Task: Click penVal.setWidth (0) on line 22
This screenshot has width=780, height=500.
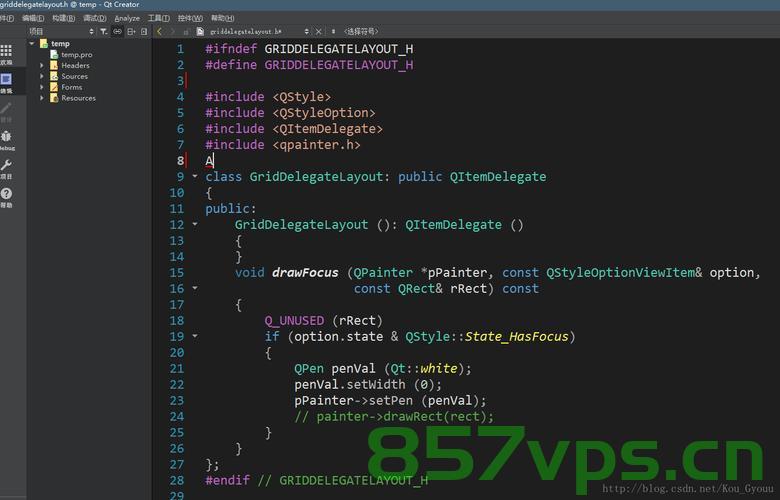Action: pyautogui.click(x=368, y=385)
